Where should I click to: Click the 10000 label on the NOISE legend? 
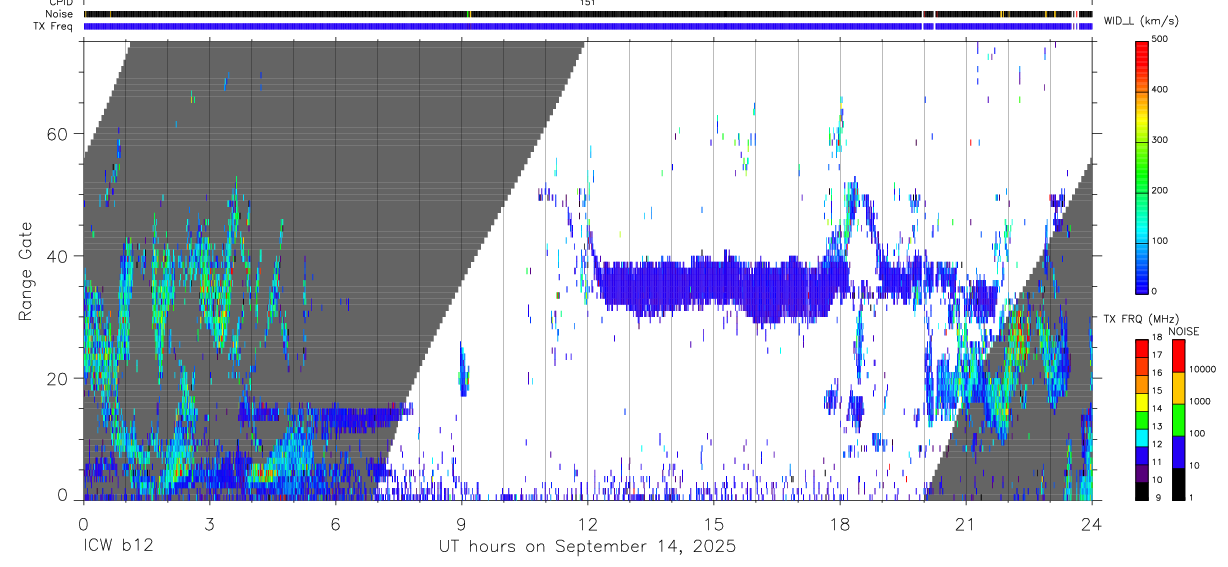(x=1203, y=369)
